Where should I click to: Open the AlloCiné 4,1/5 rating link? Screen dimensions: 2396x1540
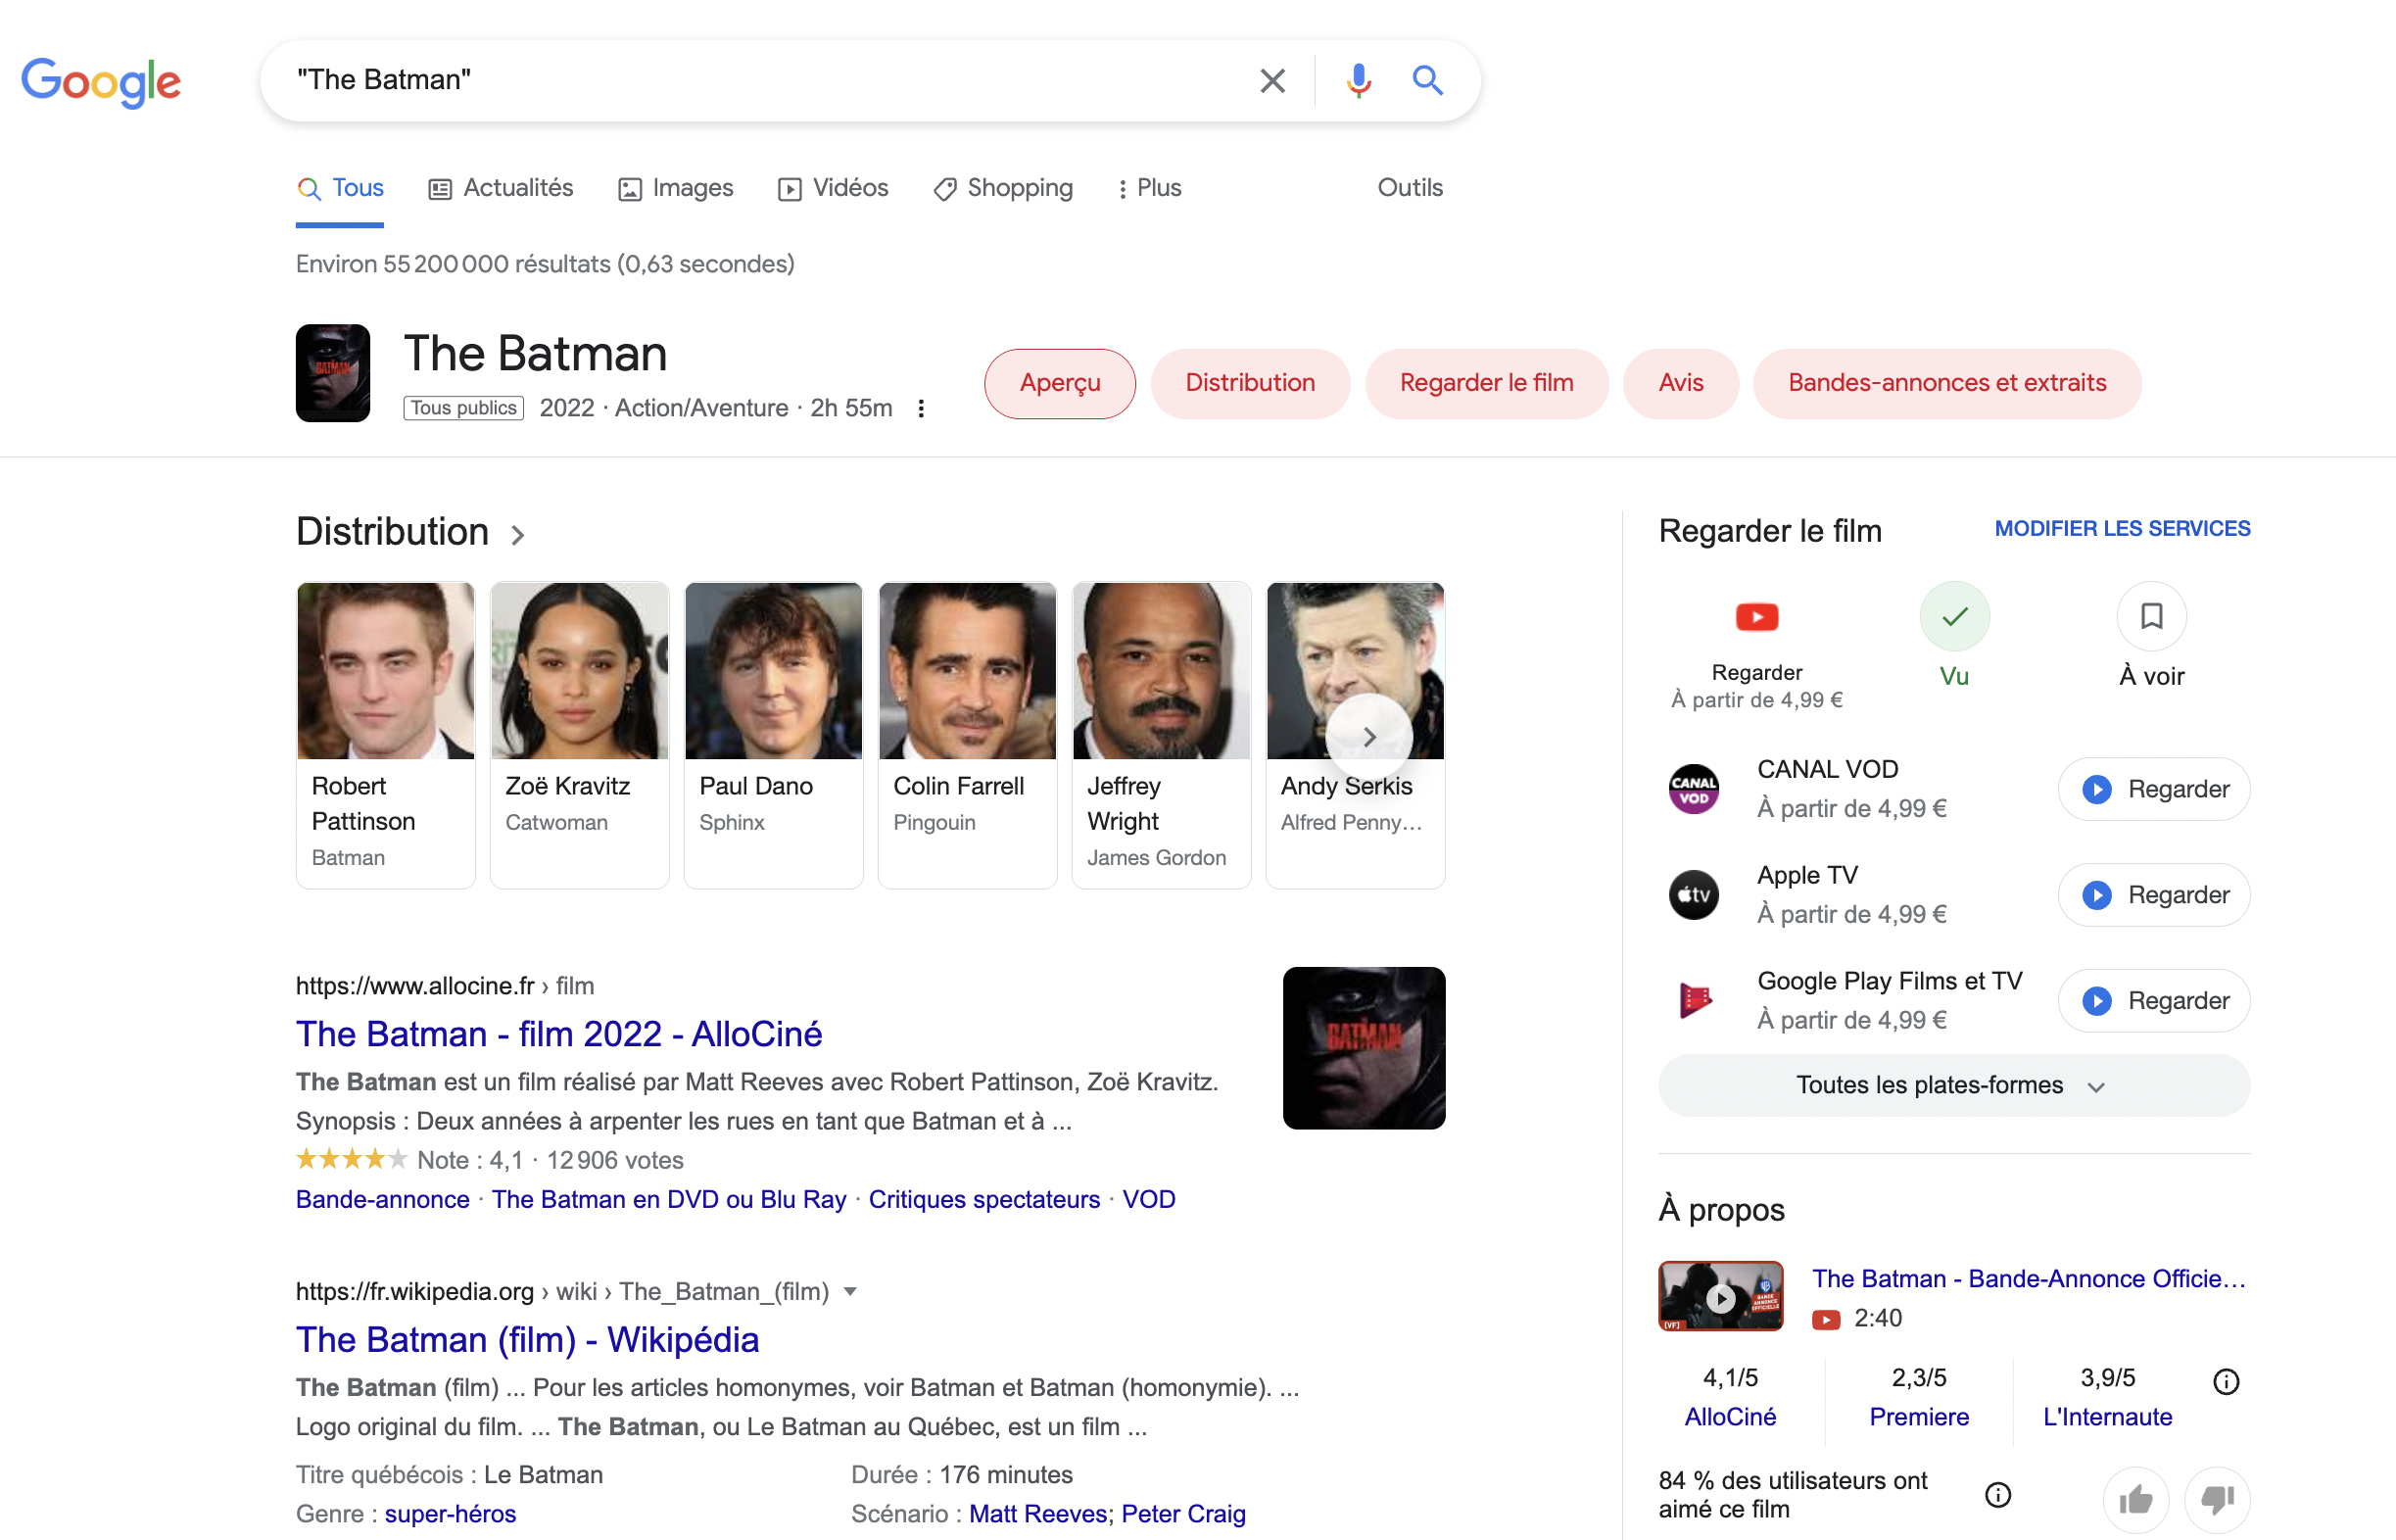click(1730, 1417)
